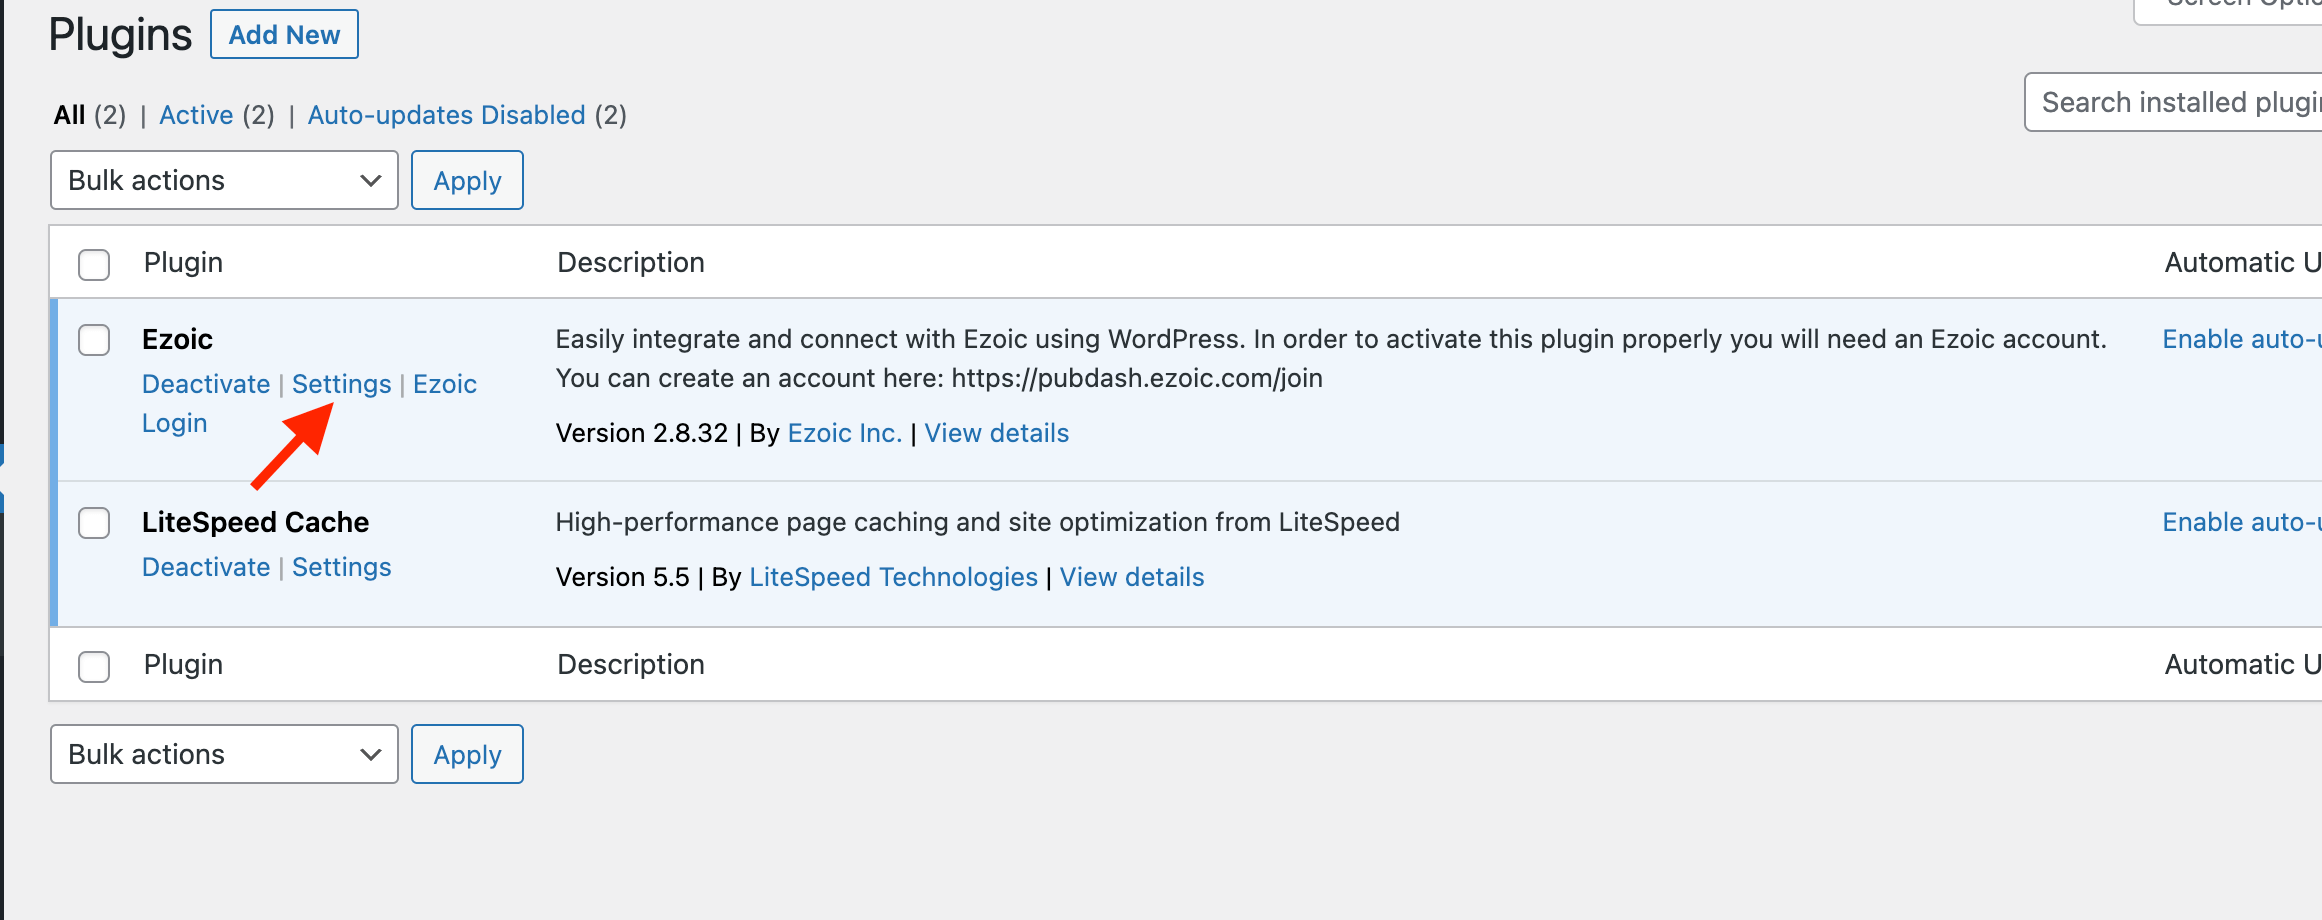Click the Plugin column header at top
Viewport: 2322px width, 920px height.
coord(183,262)
